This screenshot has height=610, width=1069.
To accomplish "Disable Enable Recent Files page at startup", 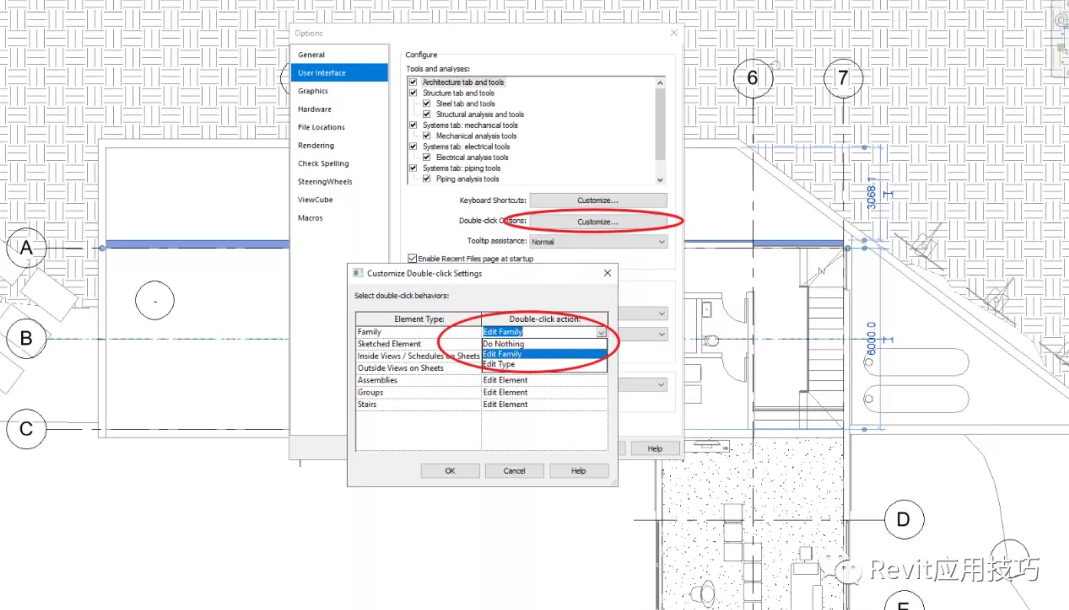I will [x=412, y=259].
